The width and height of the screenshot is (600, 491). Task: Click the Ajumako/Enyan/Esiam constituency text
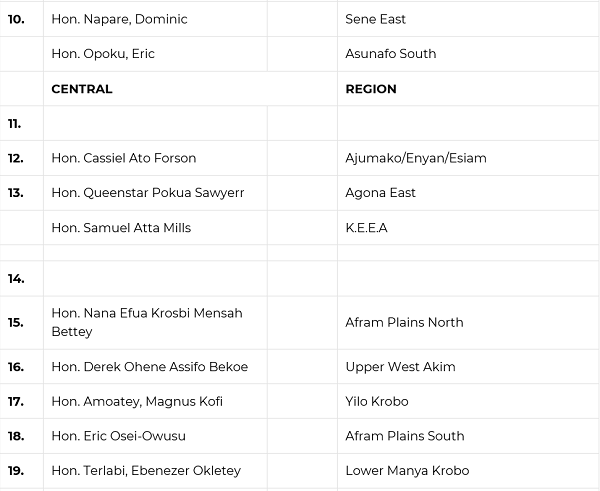pyautogui.click(x=416, y=158)
